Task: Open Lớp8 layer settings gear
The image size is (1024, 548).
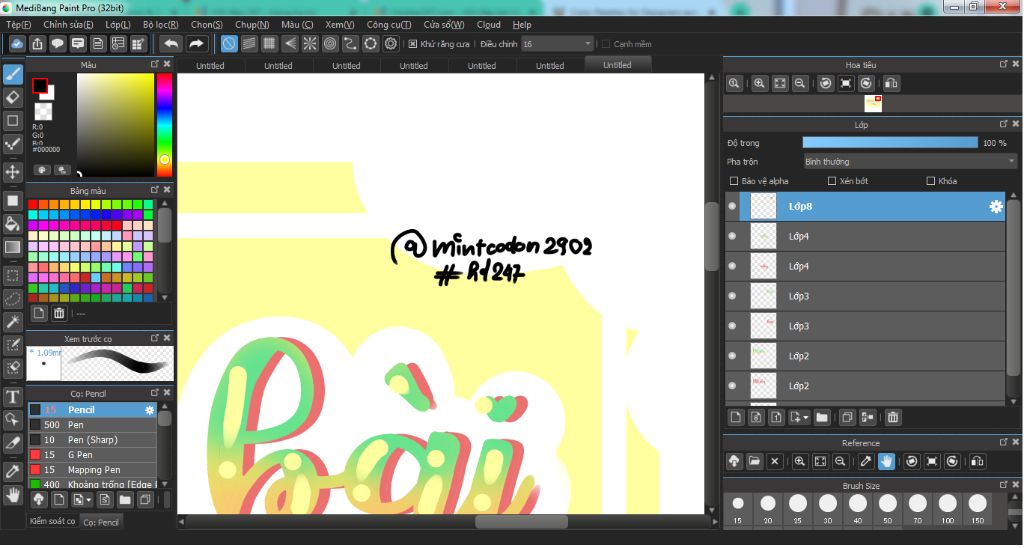Action: click(995, 206)
